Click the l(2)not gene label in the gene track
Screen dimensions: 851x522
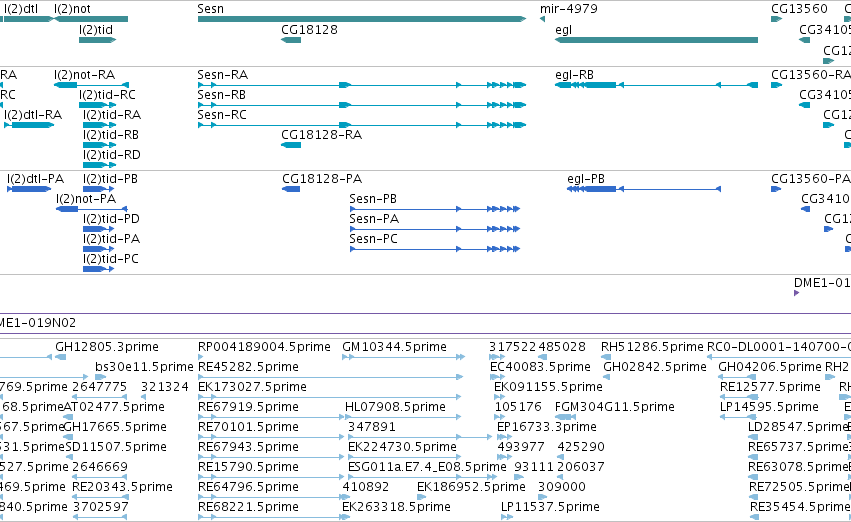point(72,9)
